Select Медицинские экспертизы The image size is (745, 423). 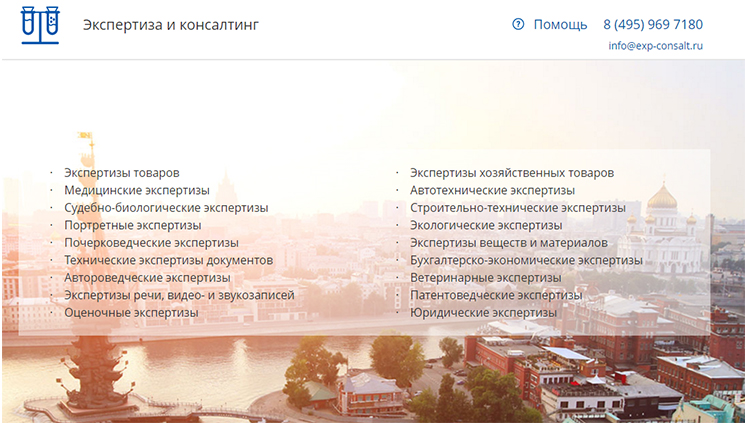137,190
